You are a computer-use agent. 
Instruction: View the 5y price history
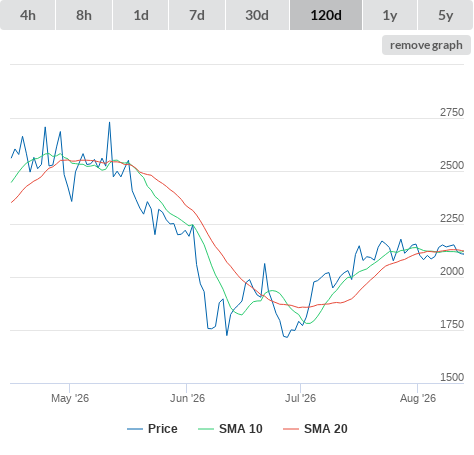pyautogui.click(x=446, y=15)
